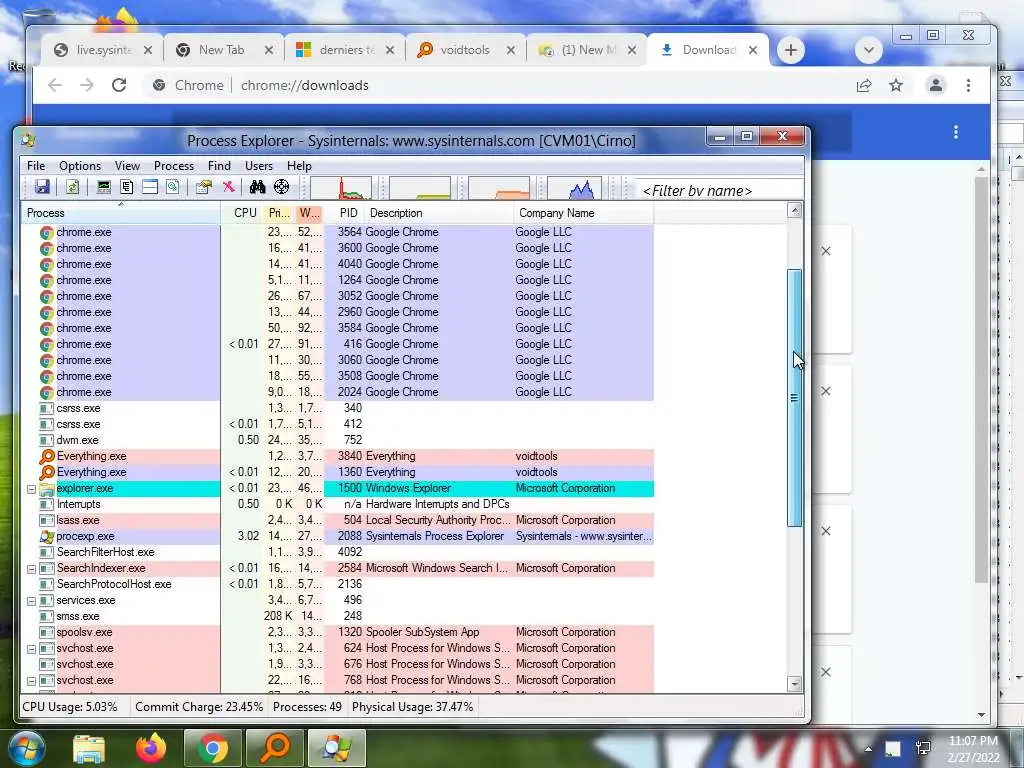This screenshot has height=768, width=1024.
Task: Select the lsass.exe process row
Action: pos(338,520)
